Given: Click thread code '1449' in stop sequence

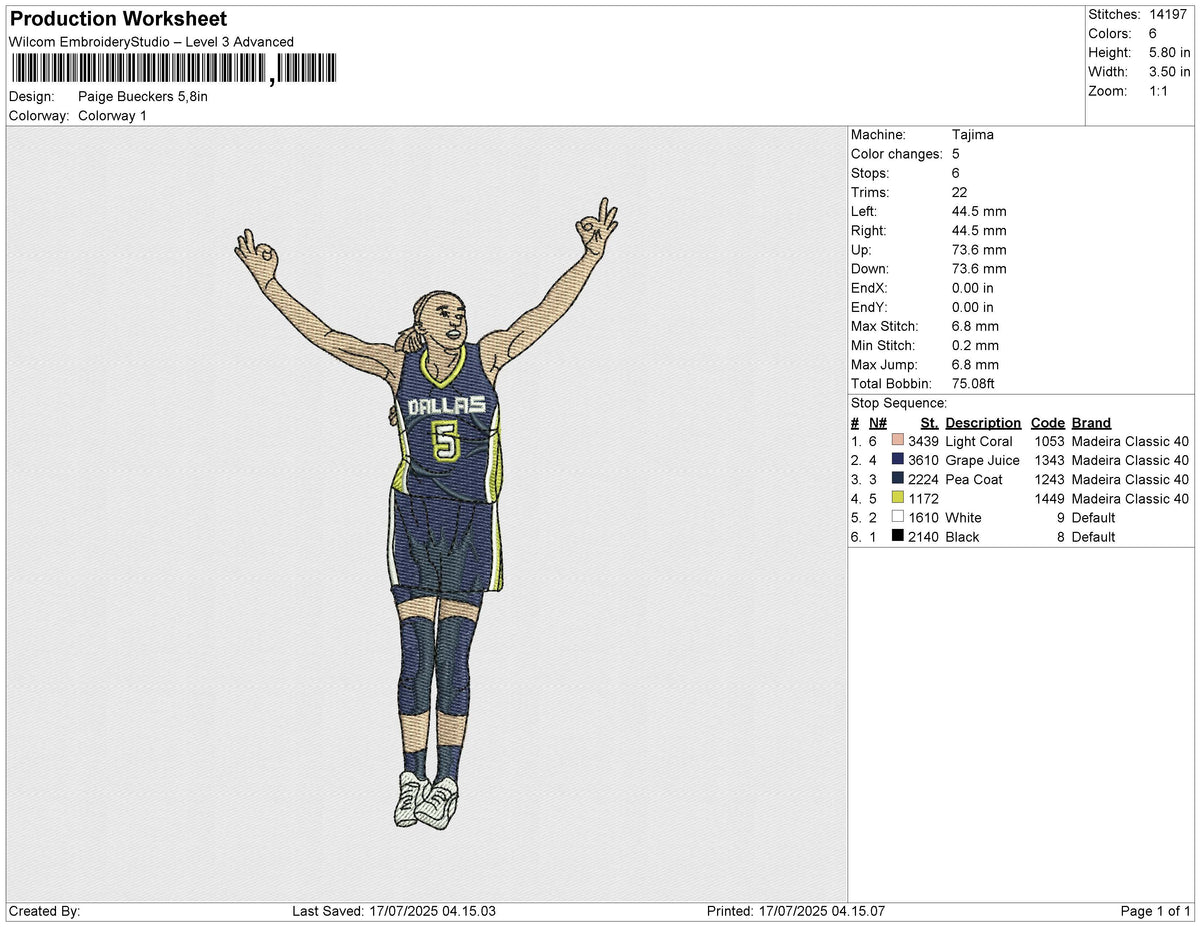Looking at the screenshot, I should tap(1051, 498).
